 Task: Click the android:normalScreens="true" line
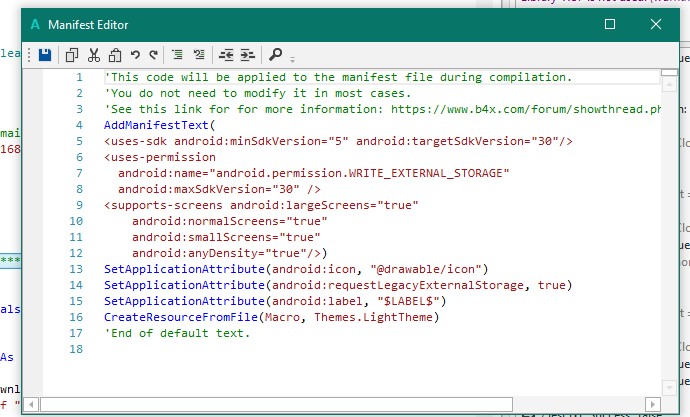point(229,221)
